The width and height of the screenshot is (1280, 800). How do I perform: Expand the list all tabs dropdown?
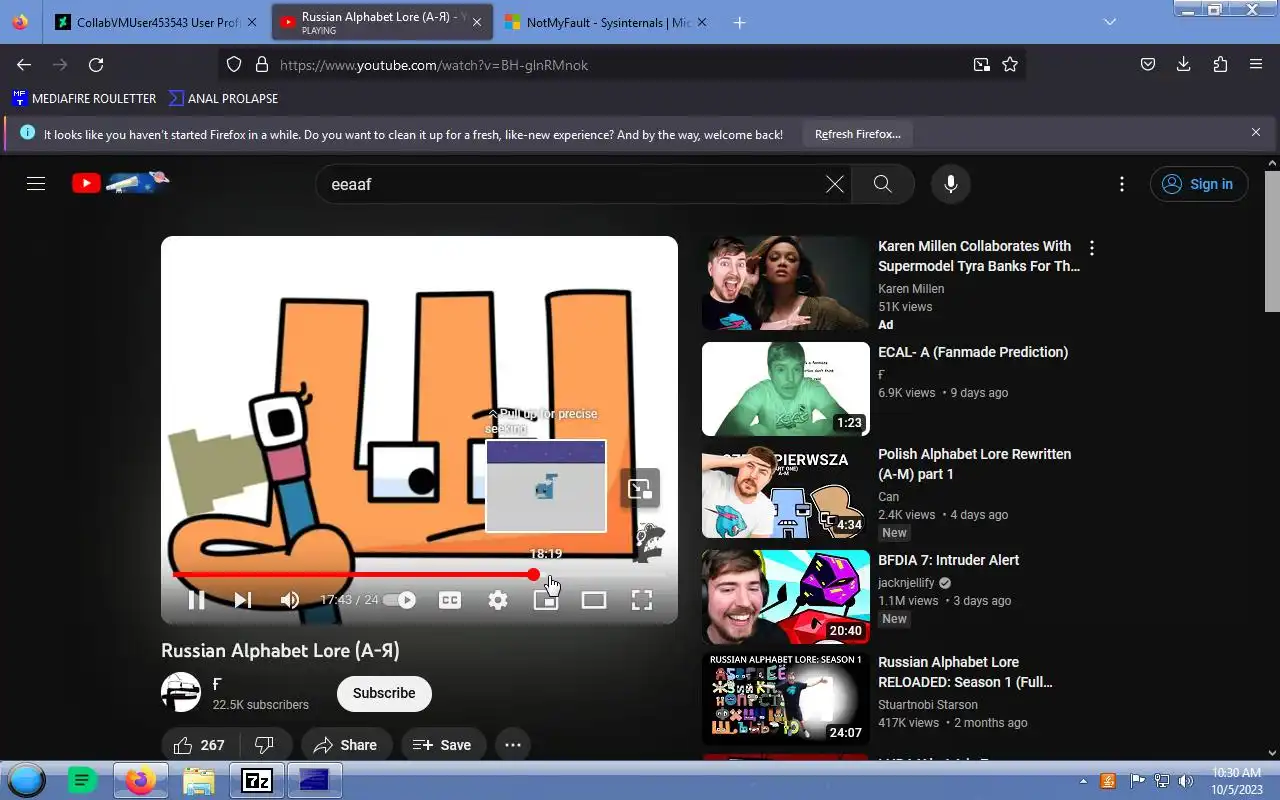[x=1110, y=22]
